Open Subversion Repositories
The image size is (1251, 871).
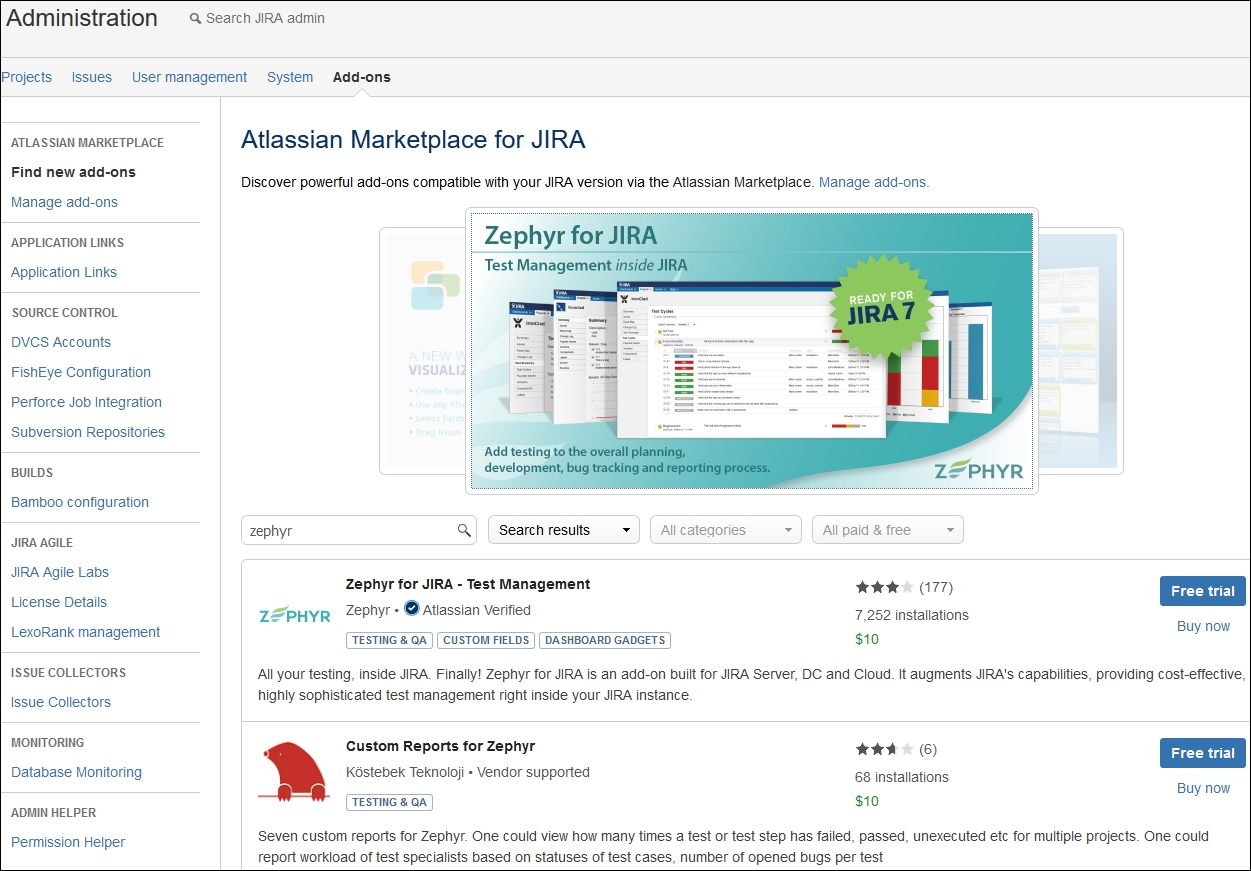(x=88, y=432)
